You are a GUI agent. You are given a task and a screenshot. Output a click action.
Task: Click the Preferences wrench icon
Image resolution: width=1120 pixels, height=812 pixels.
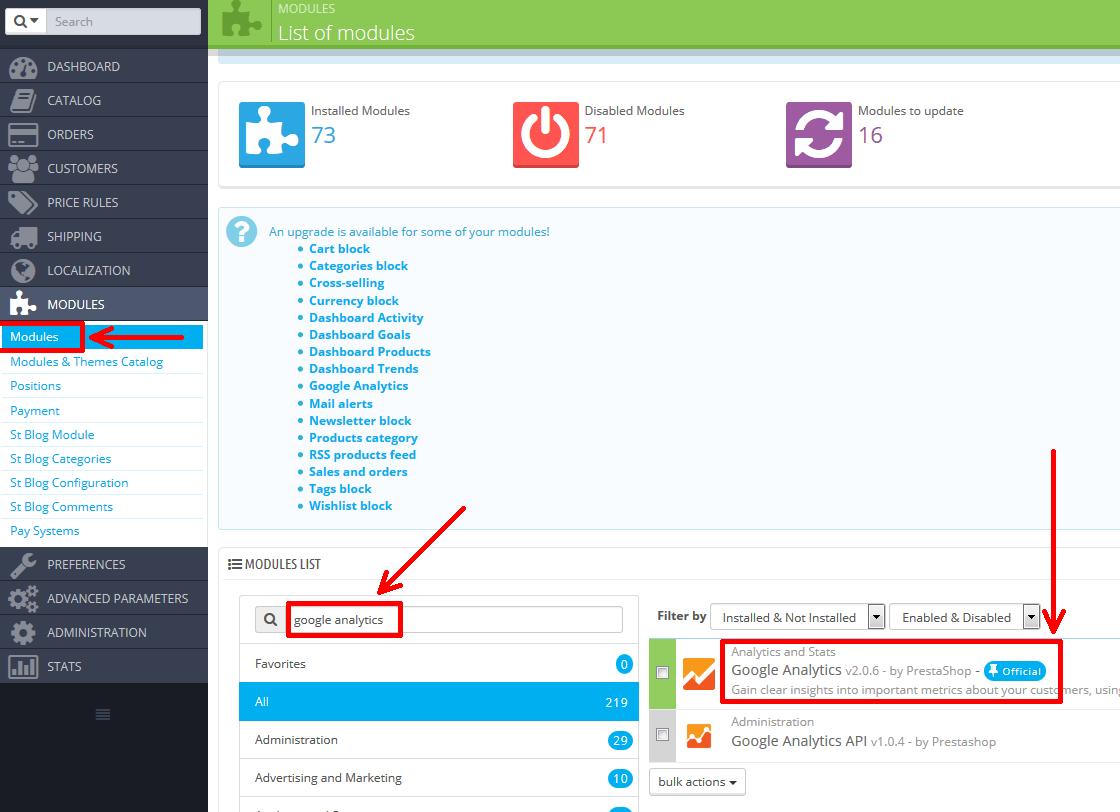[23, 565]
